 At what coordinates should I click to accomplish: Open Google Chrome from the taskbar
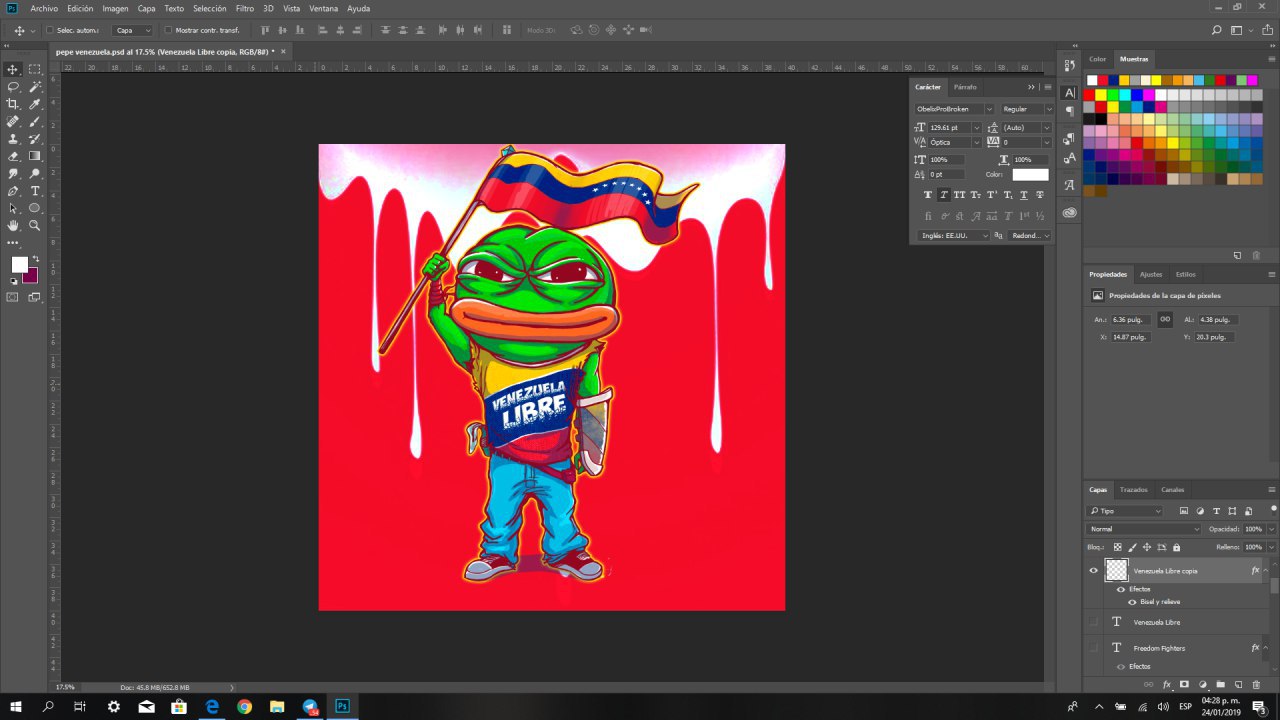point(245,706)
